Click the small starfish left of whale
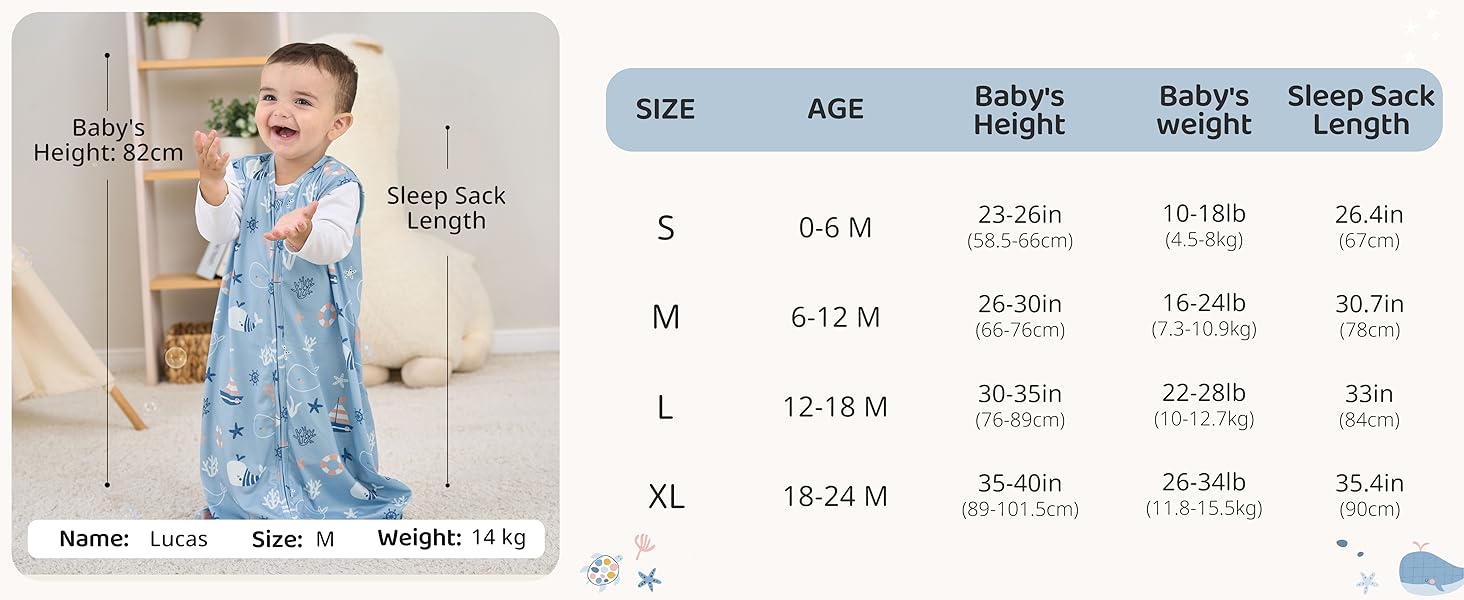Image resolution: width=1464 pixels, height=600 pixels. coord(1366,581)
